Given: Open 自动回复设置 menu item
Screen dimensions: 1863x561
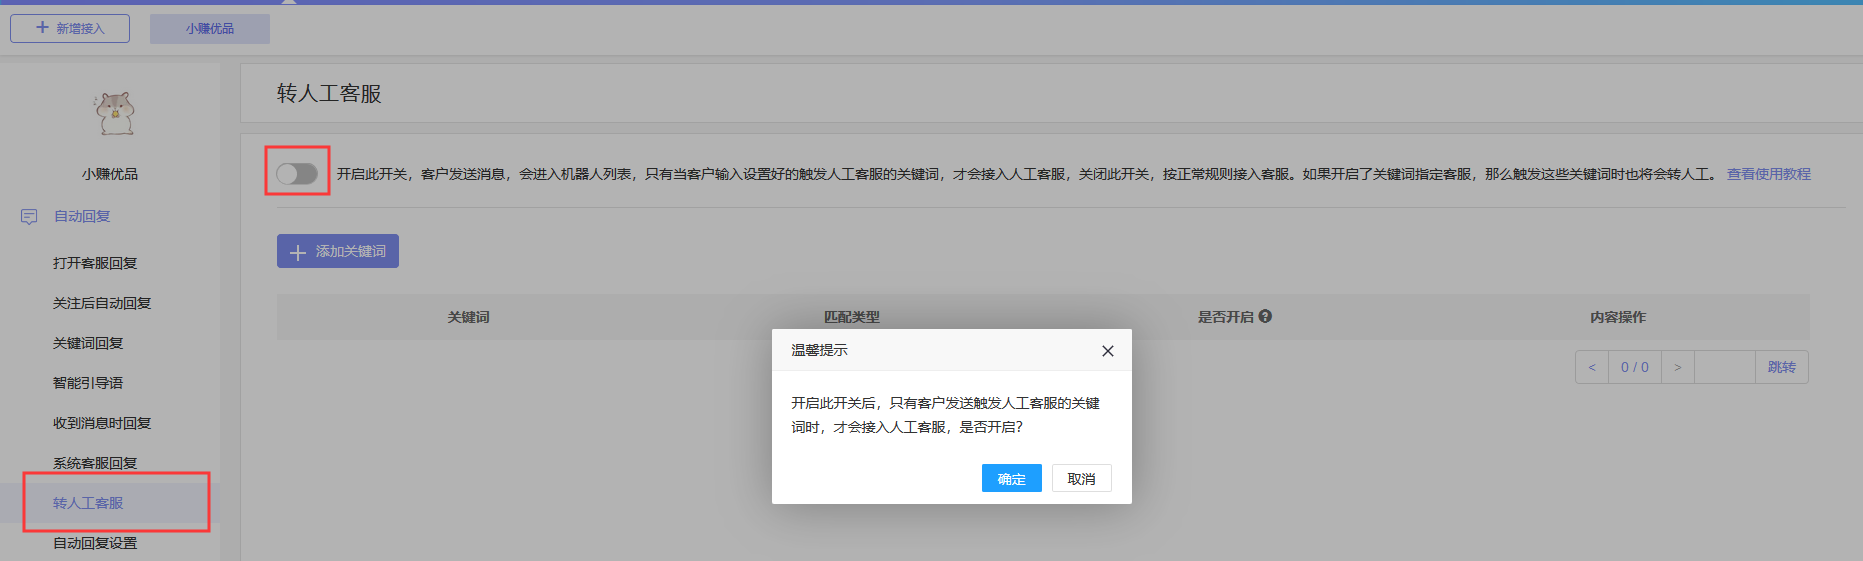Looking at the screenshot, I should [x=95, y=543].
